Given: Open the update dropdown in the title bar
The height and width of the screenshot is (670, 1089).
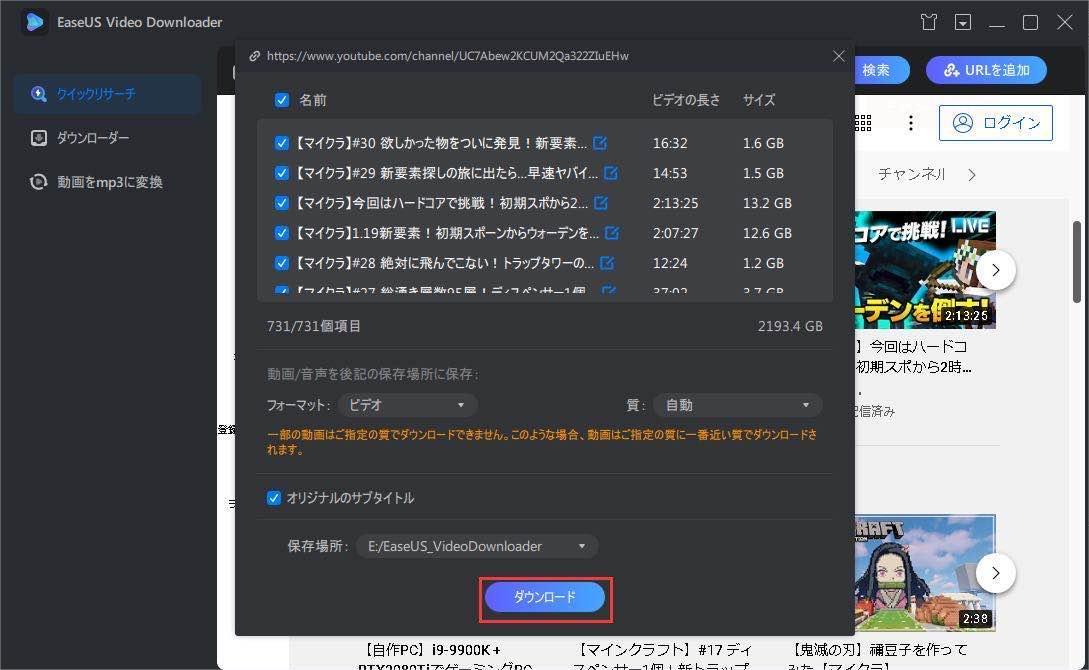Looking at the screenshot, I should (x=963, y=21).
